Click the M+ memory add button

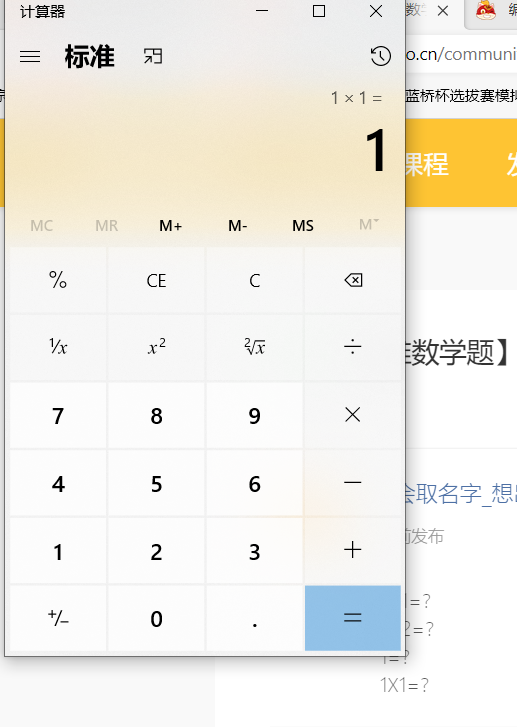171,226
